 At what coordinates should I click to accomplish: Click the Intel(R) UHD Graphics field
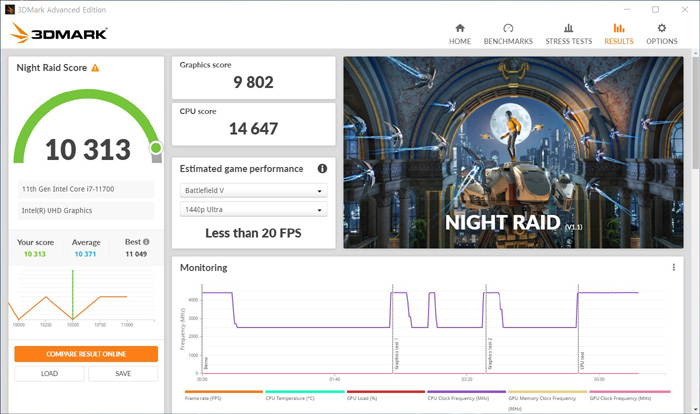pyautogui.click(x=86, y=210)
